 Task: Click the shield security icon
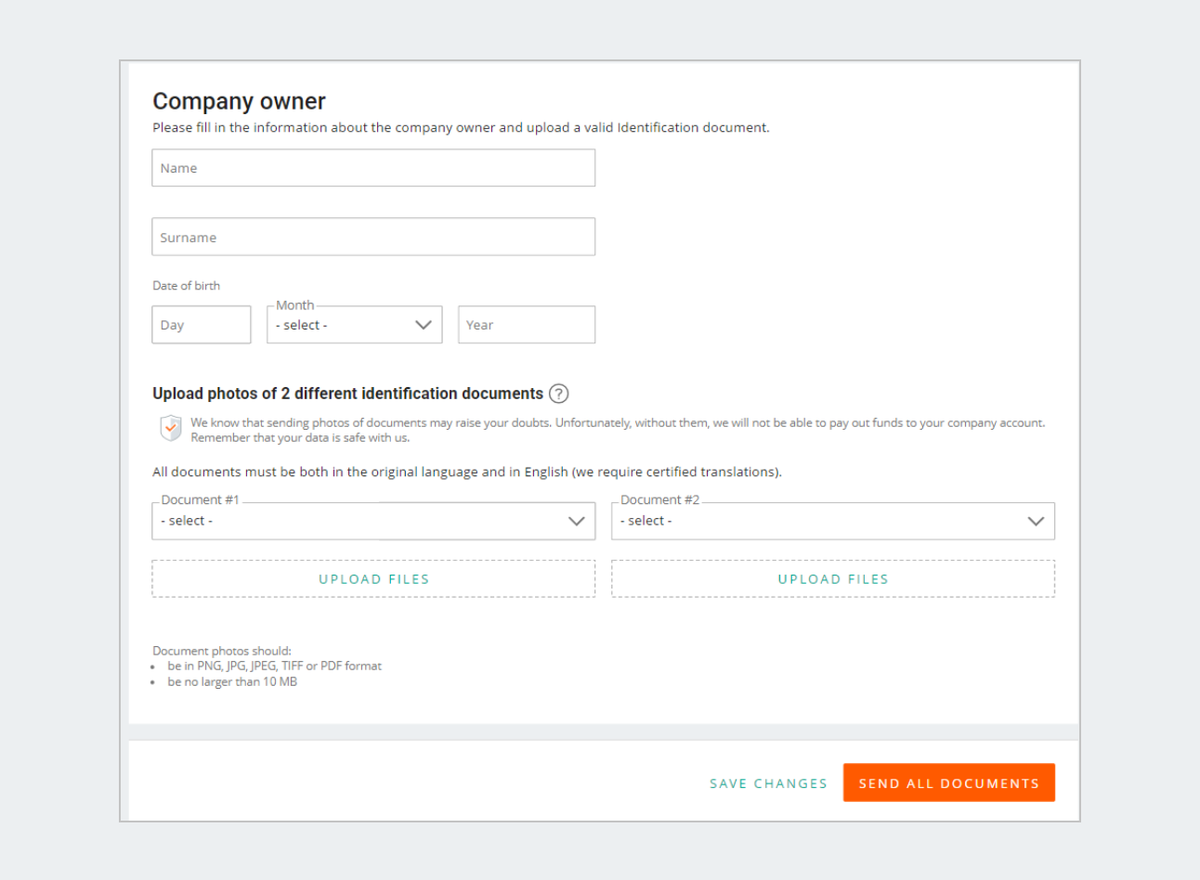tap(170, 428)
